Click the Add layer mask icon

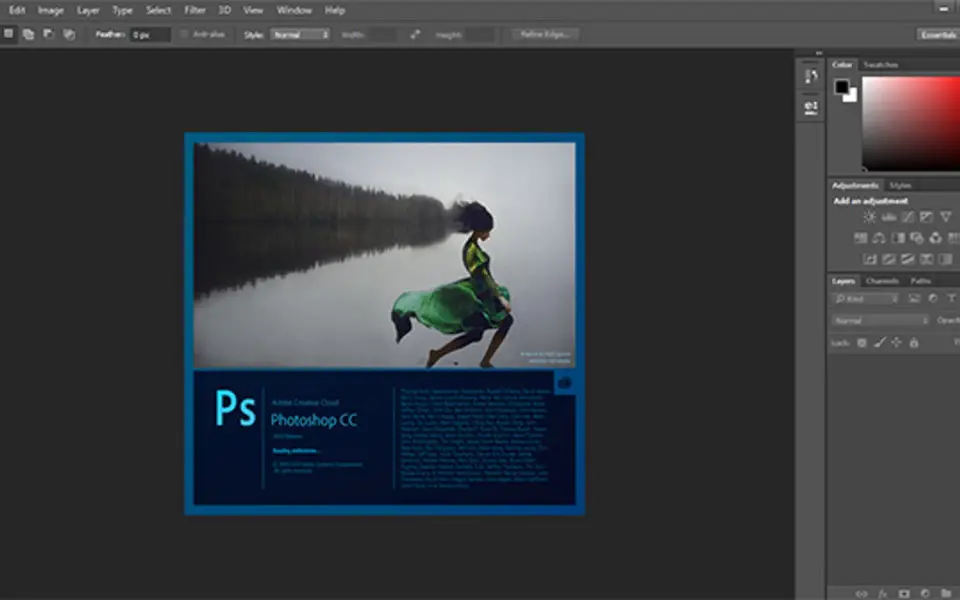905,593
